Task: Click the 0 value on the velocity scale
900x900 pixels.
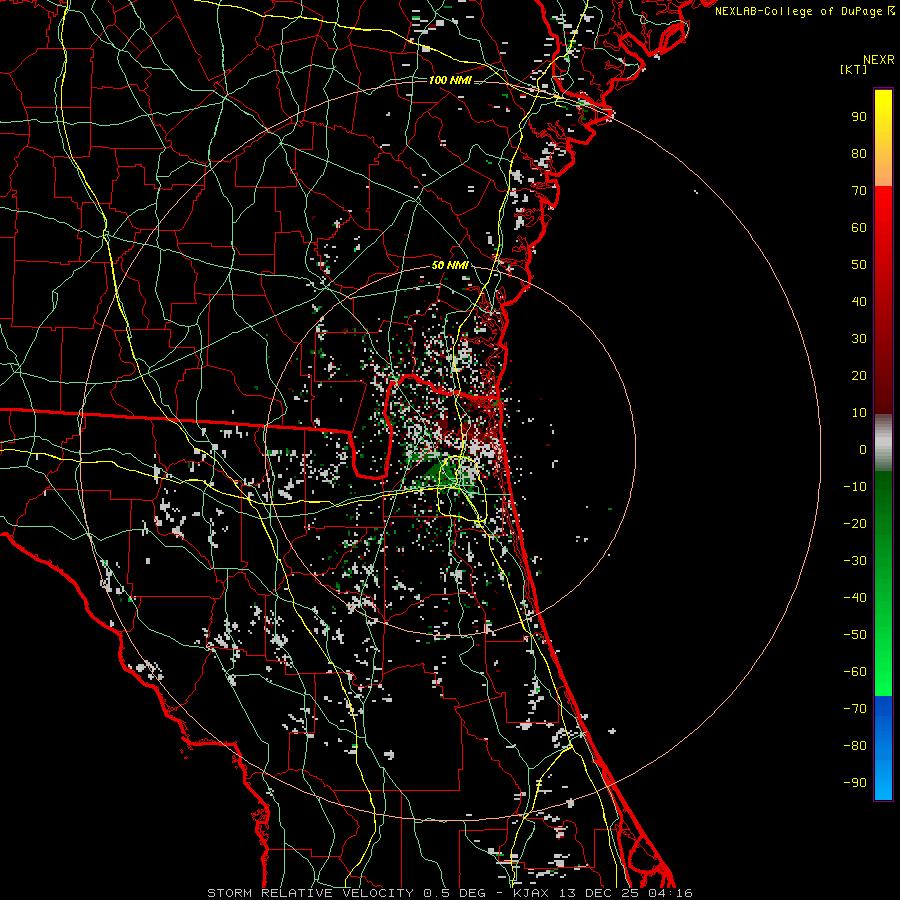Action: coord(861,450)
